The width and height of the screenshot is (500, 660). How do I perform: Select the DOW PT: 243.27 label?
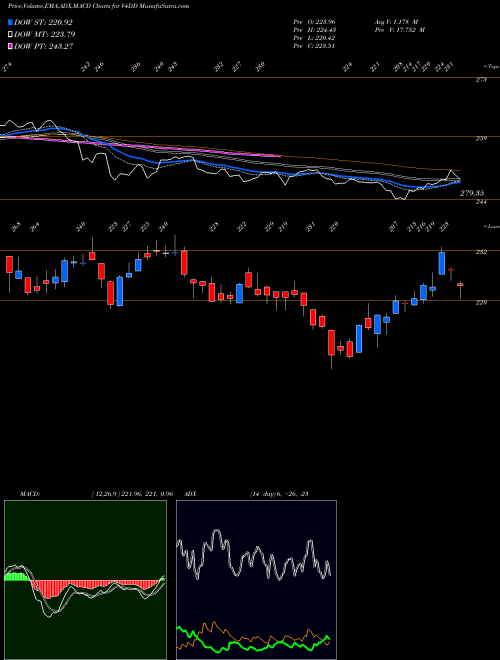pos(44,46)
